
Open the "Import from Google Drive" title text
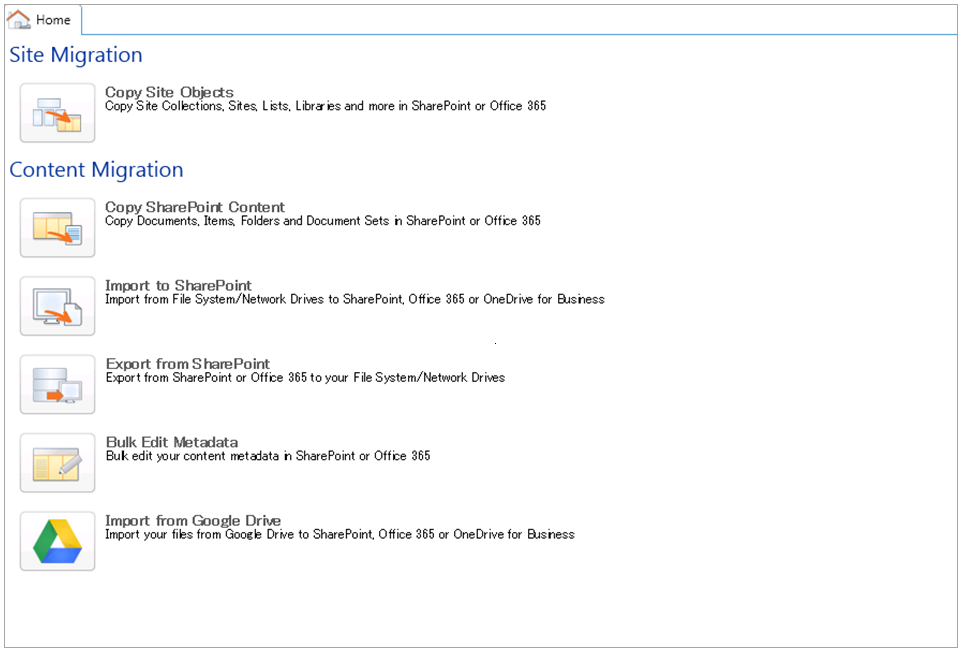pos(193,520)
